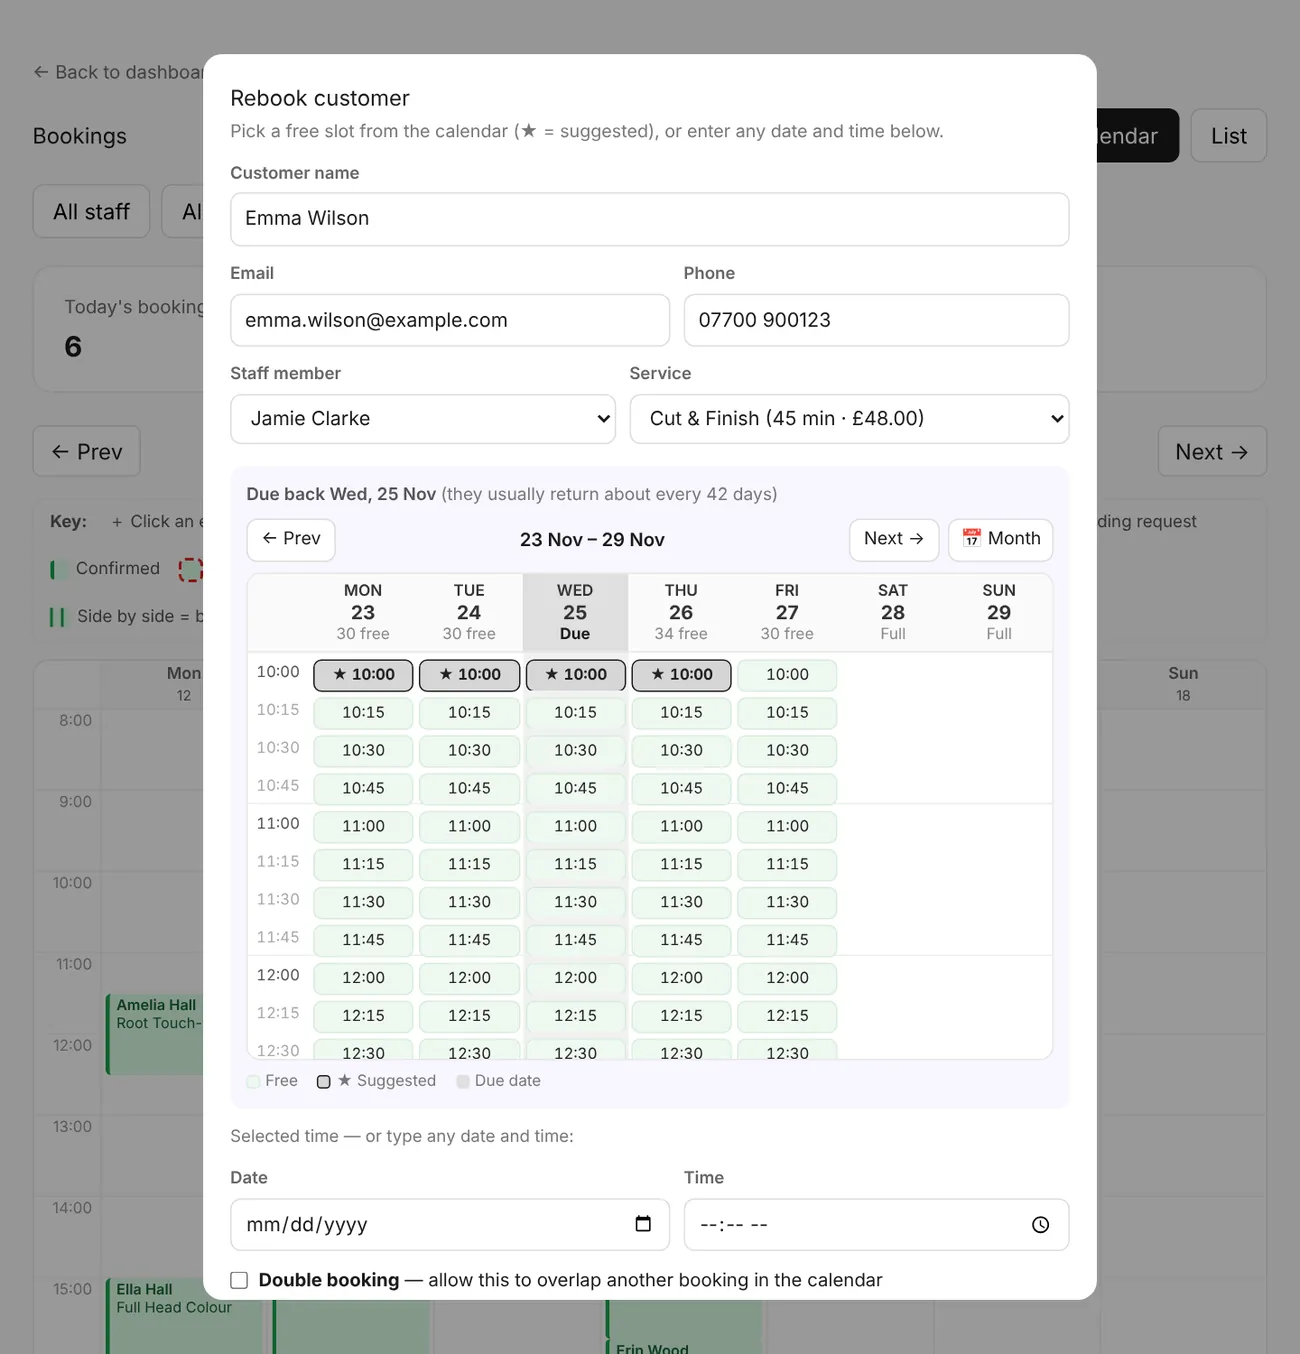Choose the 10:30 slot on Tuesday 24
The width and height of the screenshot is (1300, 1354).
click(469, 750)
